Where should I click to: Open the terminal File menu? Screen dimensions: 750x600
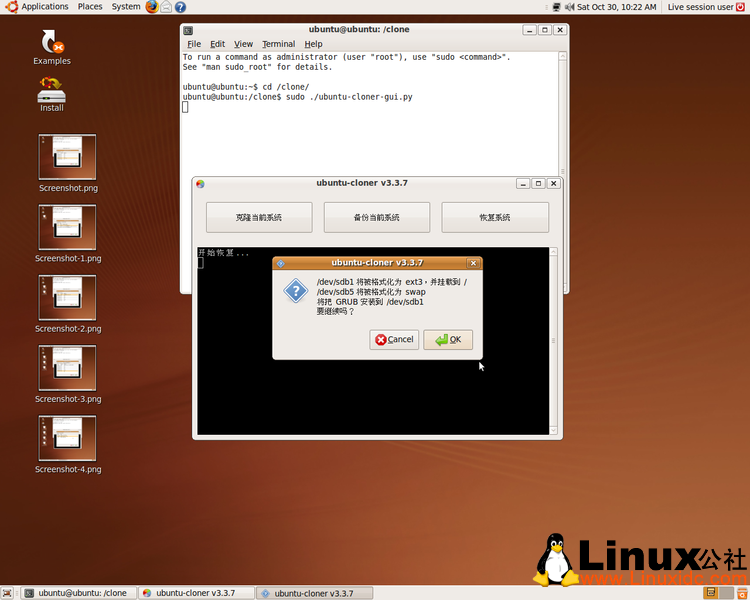point(194,44)
